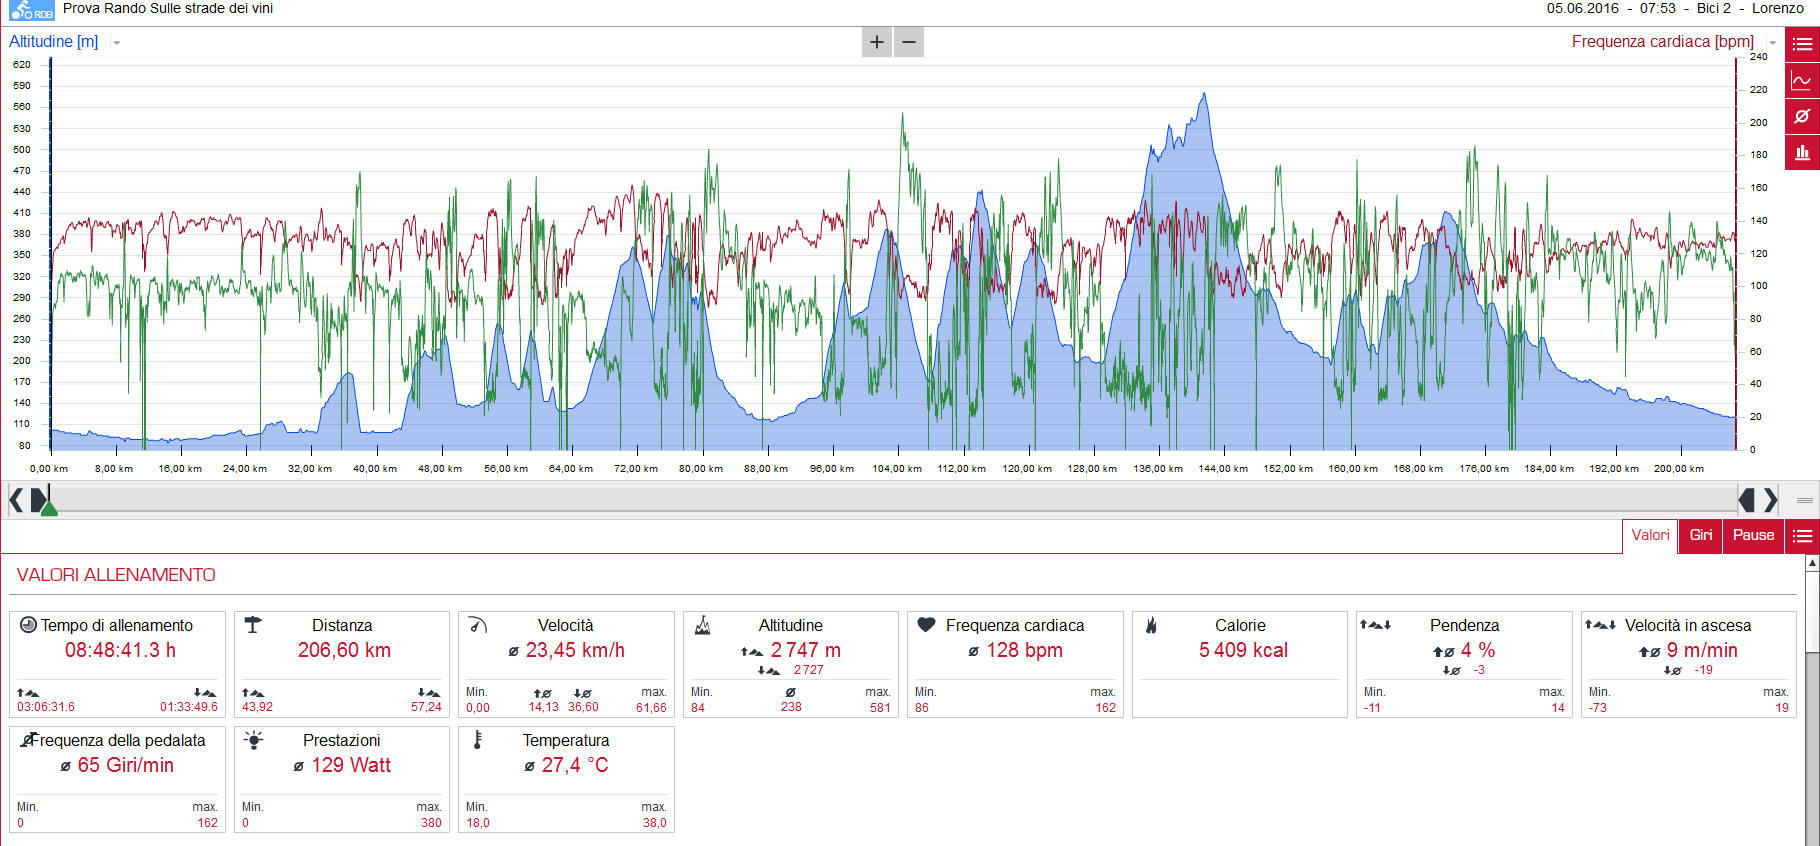Click the max altitude value 581
This screenshot has height=846, width=1820.
tap(880, 707)
